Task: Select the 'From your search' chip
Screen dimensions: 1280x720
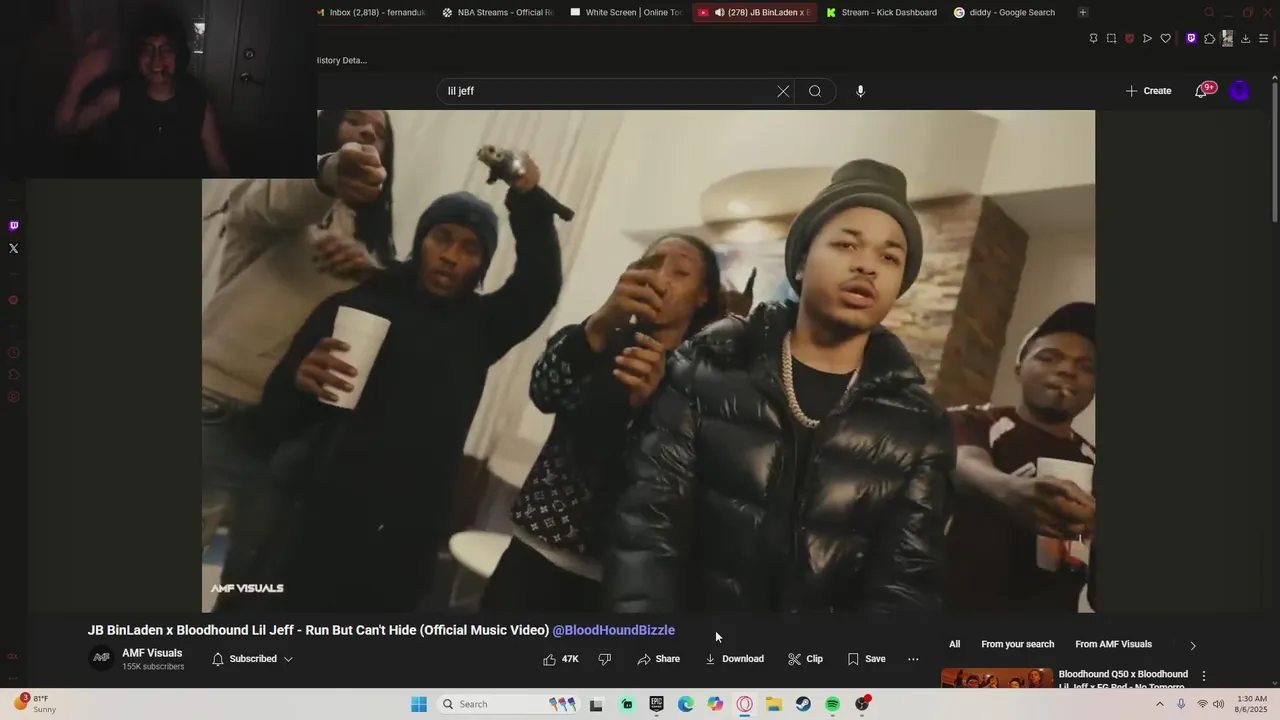Action: [1017, 644]
